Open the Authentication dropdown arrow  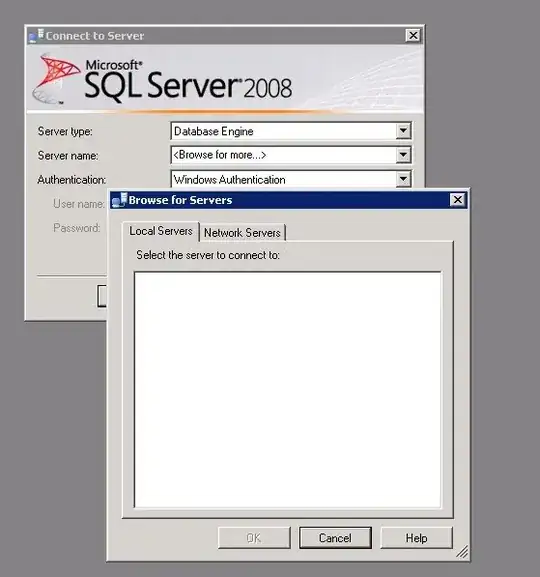403,179
